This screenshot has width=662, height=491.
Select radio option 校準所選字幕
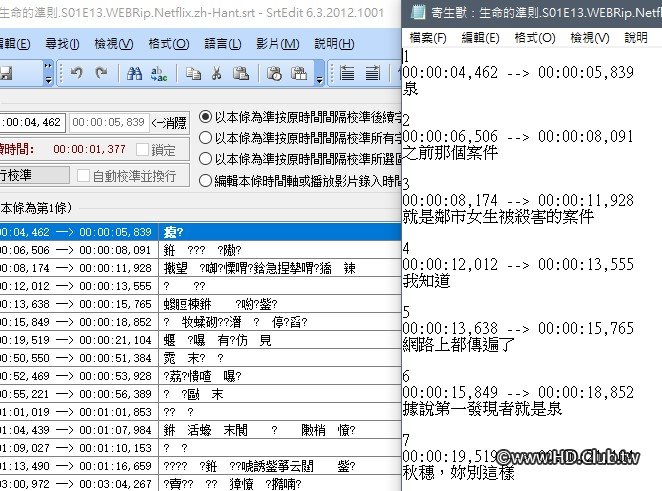click(x=205, y=159)
